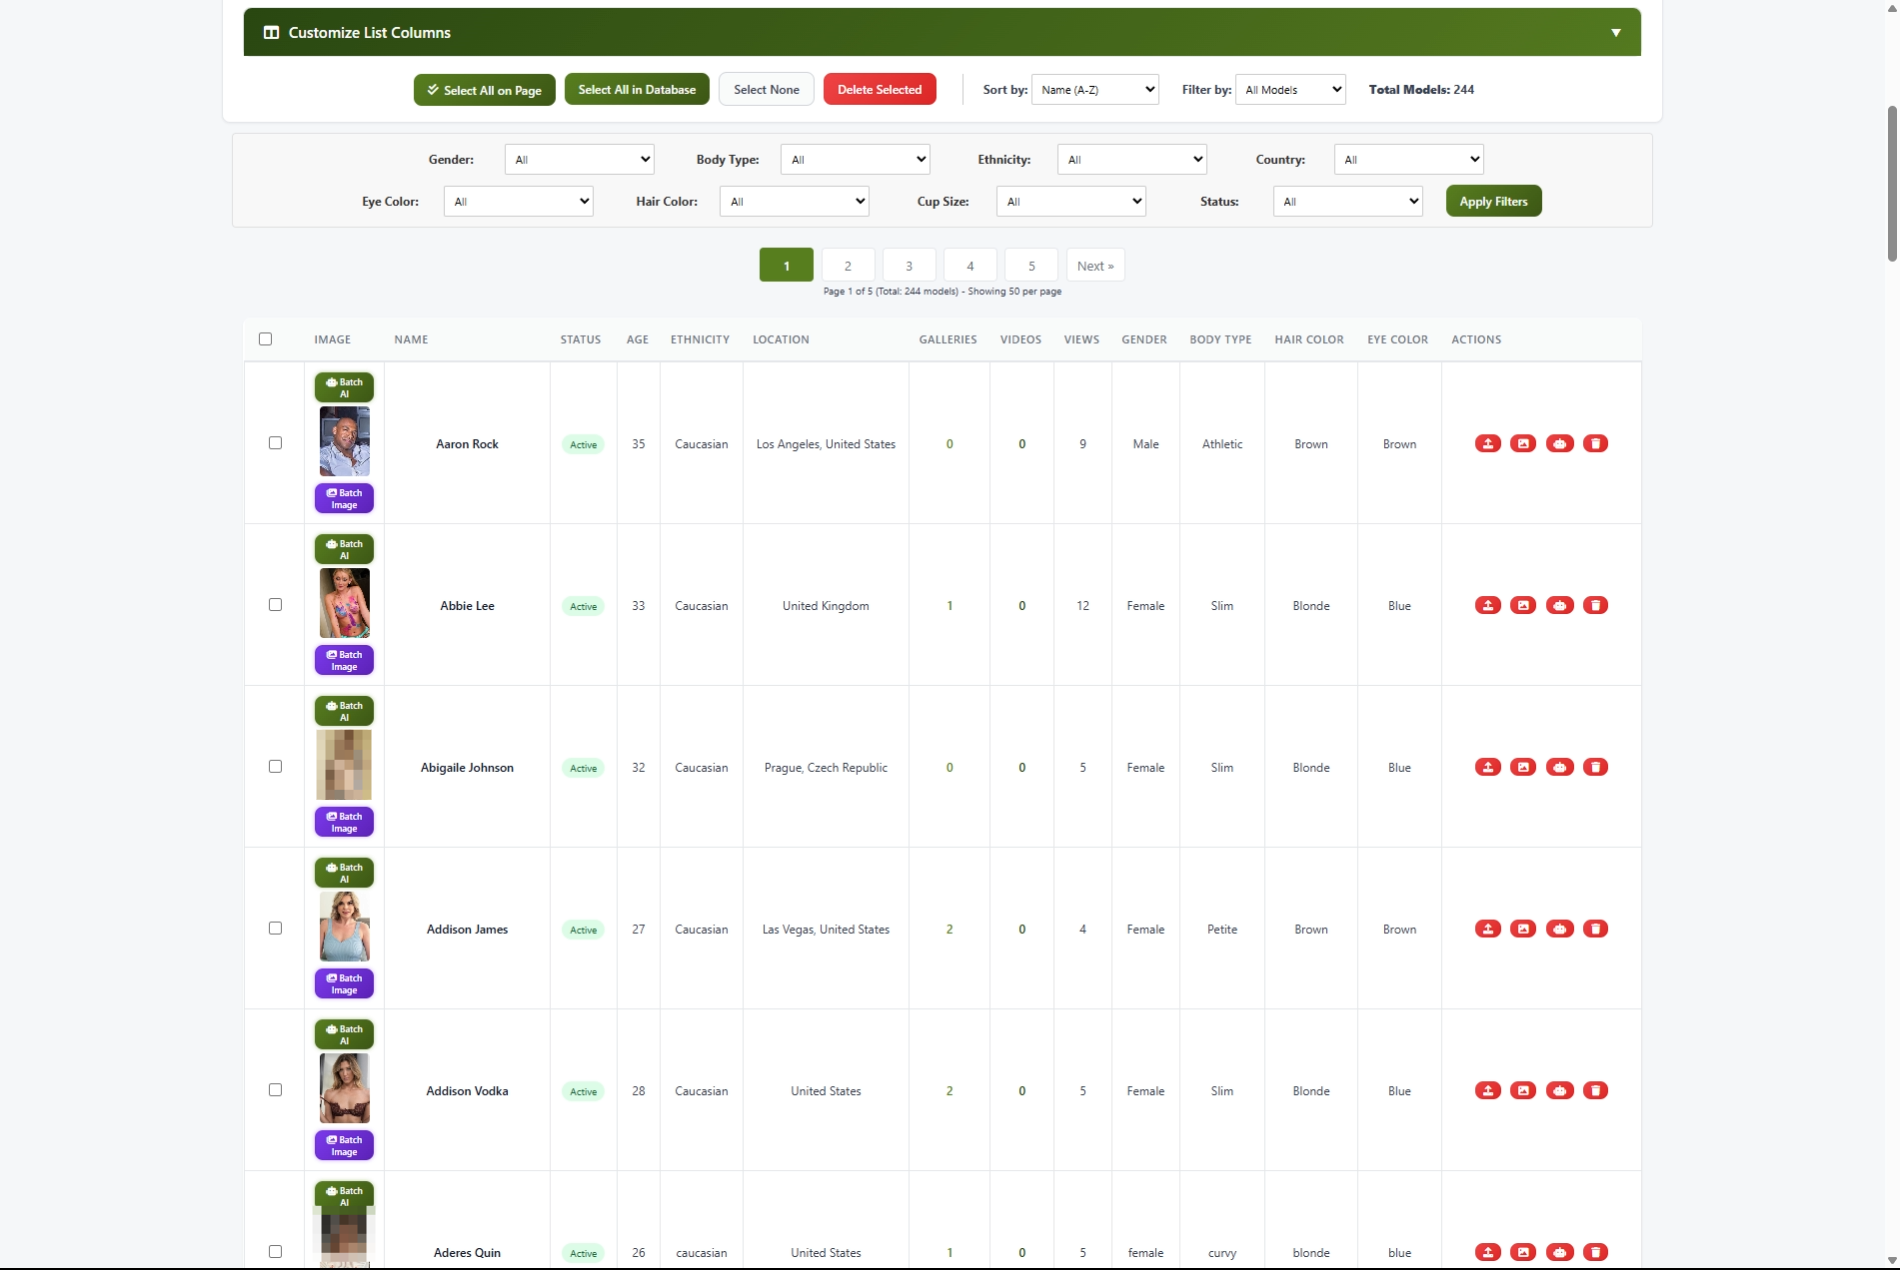1900x1270 pixels.
Task: Open the Gender filter dropdown
Action: point(579,160)
